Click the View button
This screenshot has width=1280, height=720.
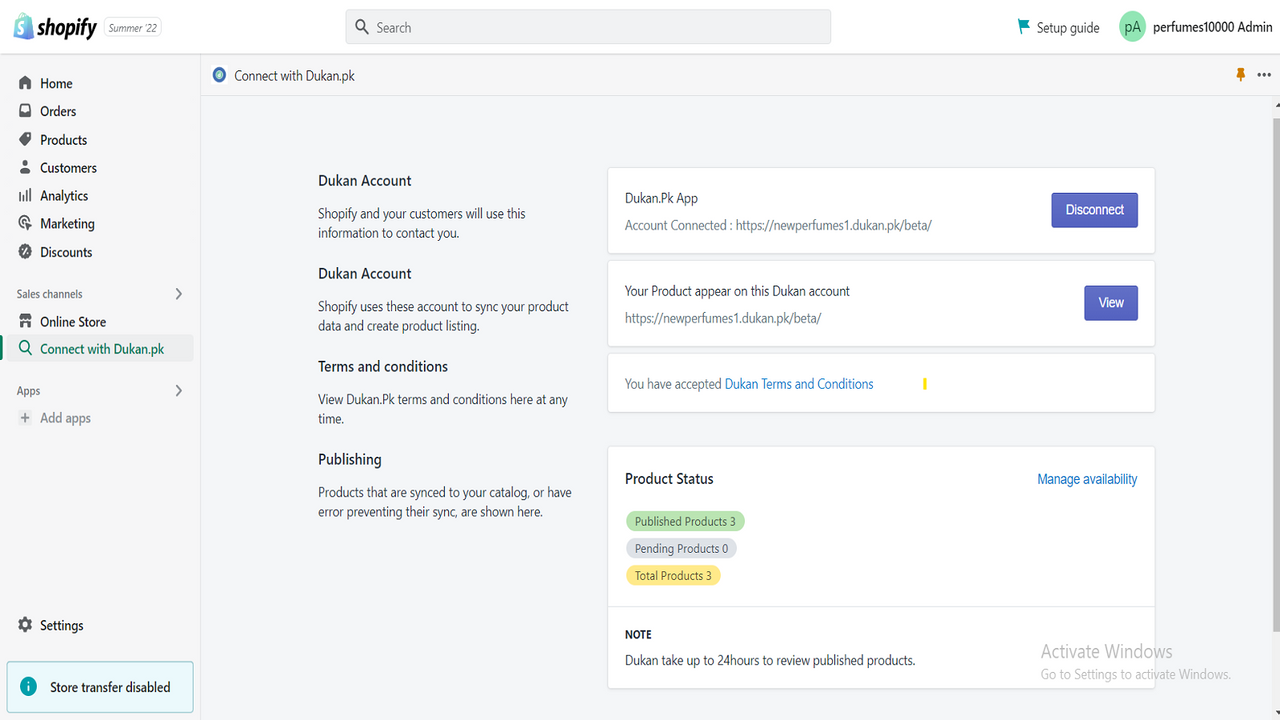point(1111,303)
